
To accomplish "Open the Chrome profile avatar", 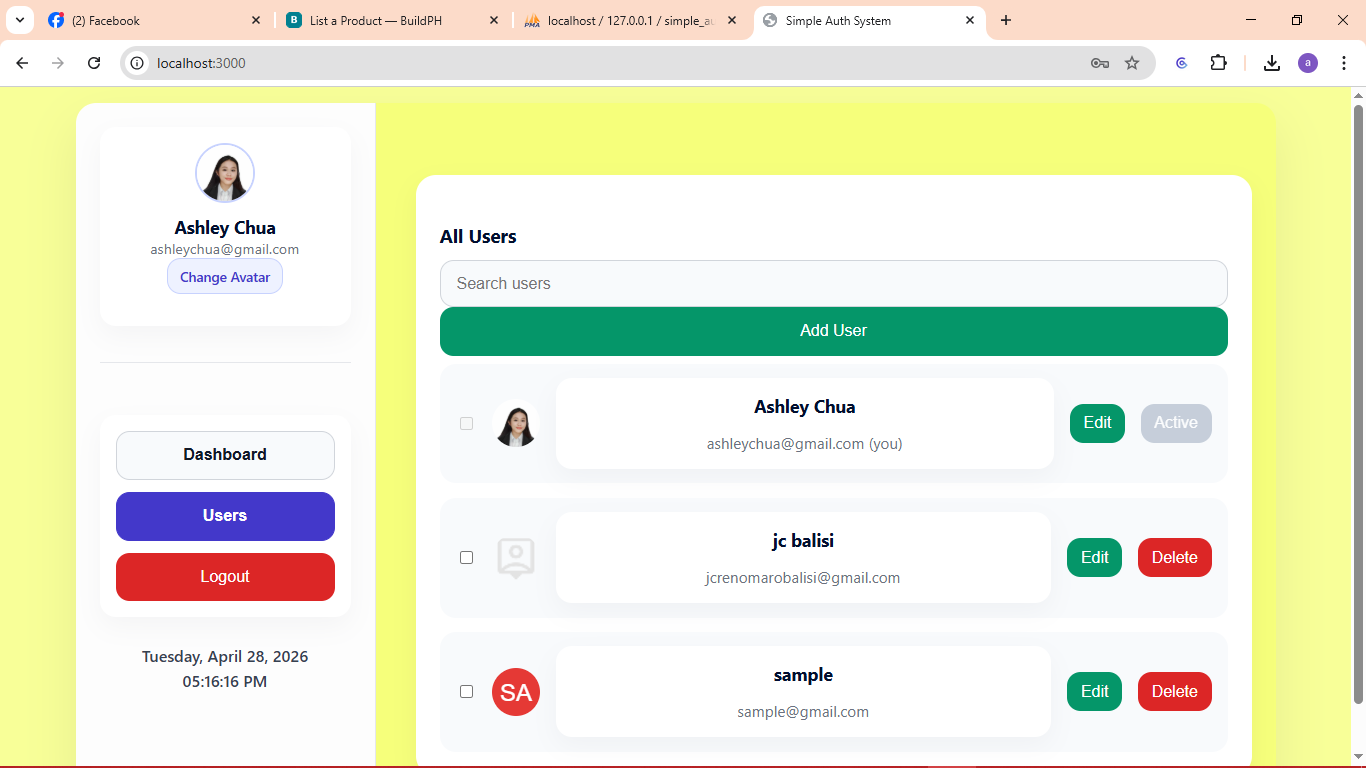I will (1308, 63).
